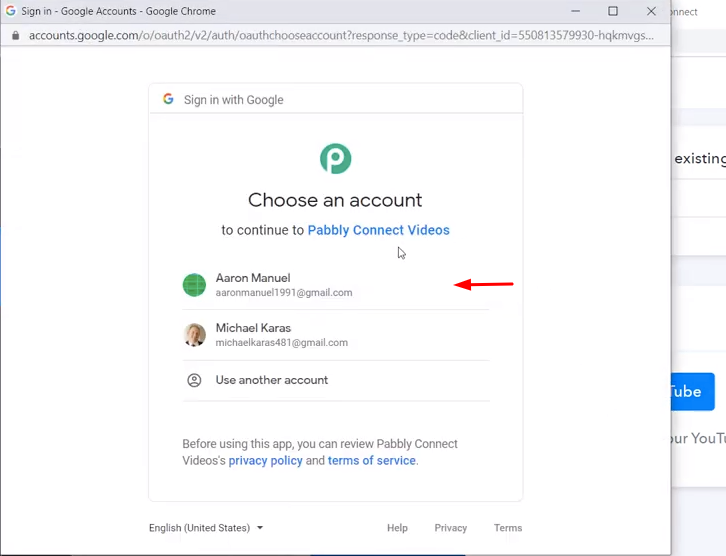This screenshot has height=556, width=726.
Task: Click the lock icon in the address bar
Action: tap(15, 36)
